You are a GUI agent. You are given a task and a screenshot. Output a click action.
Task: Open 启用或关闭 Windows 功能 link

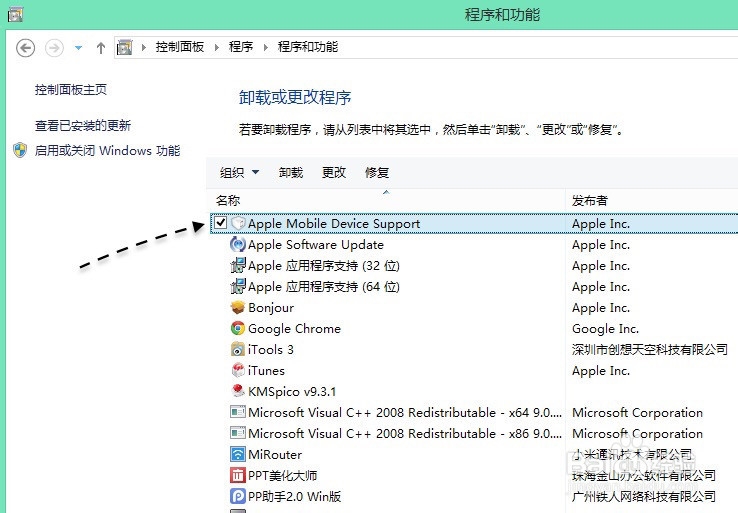point(107,151)
